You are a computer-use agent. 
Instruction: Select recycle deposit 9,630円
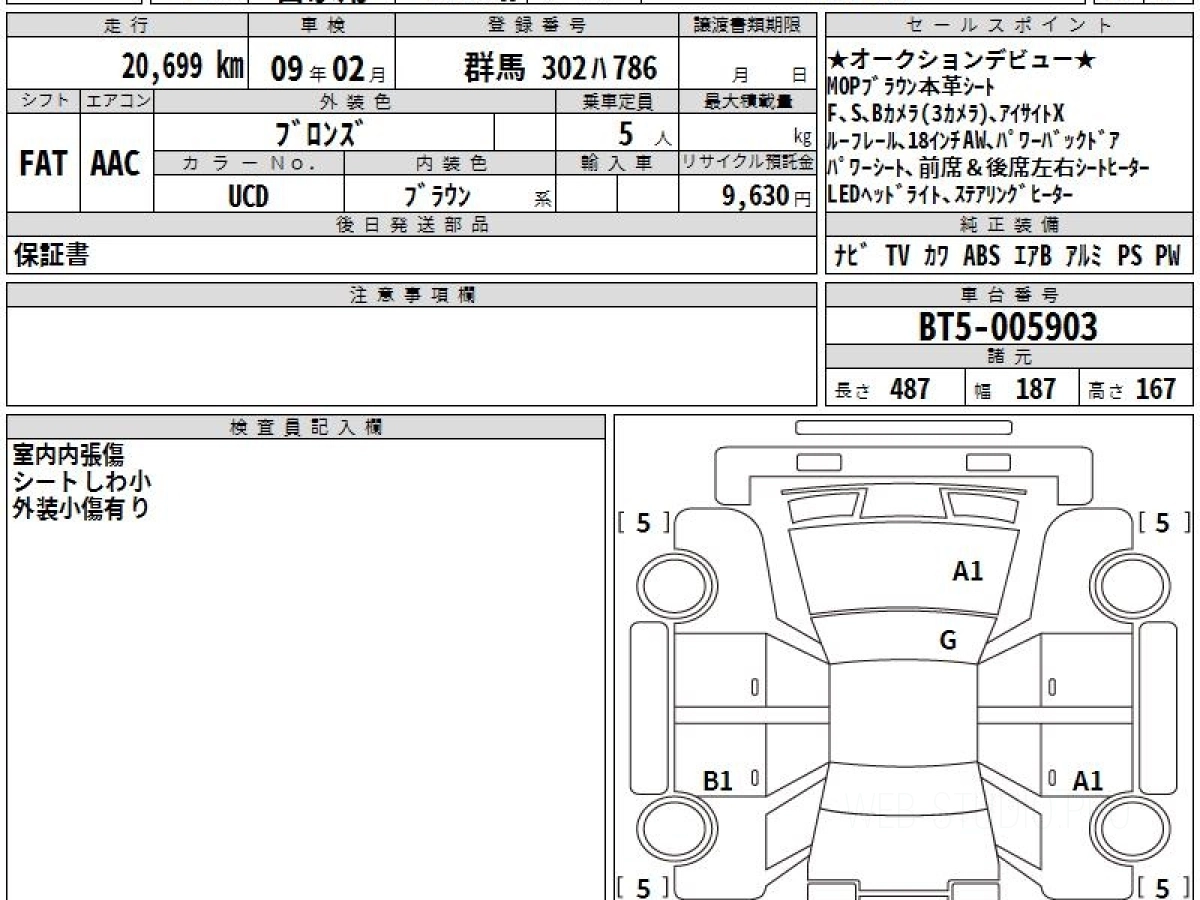pyautogui.click(x=766, y=196)
